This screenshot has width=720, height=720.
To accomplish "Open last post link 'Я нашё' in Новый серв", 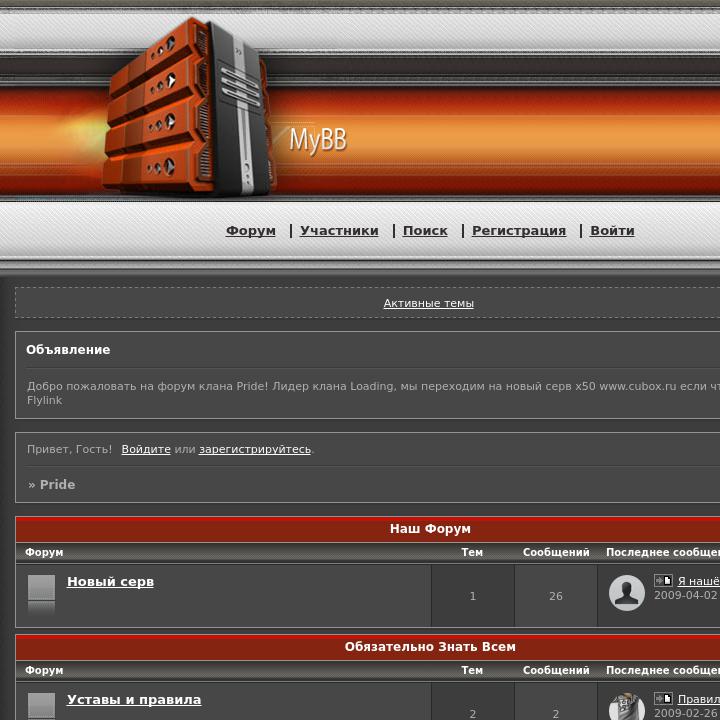I will [x=698, y=581].
